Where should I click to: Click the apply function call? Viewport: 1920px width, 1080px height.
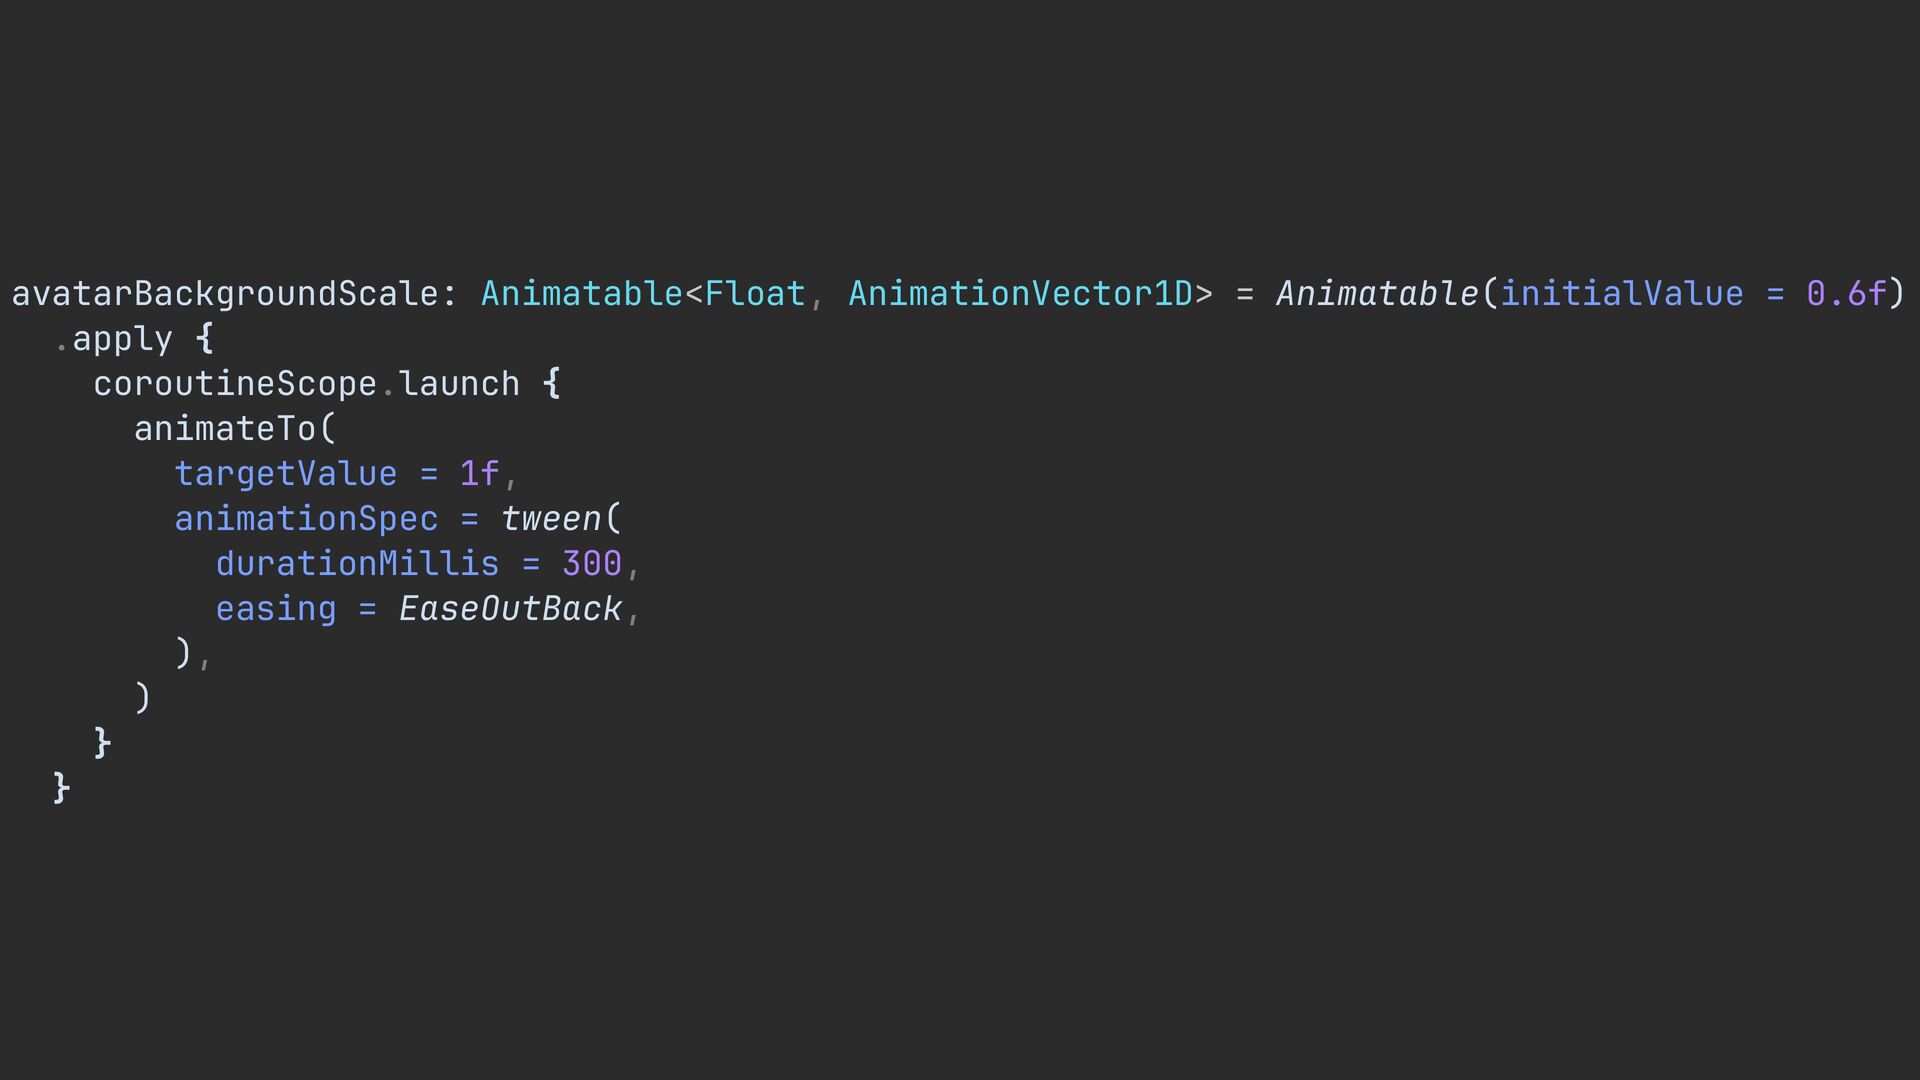[x=122, y=339]
